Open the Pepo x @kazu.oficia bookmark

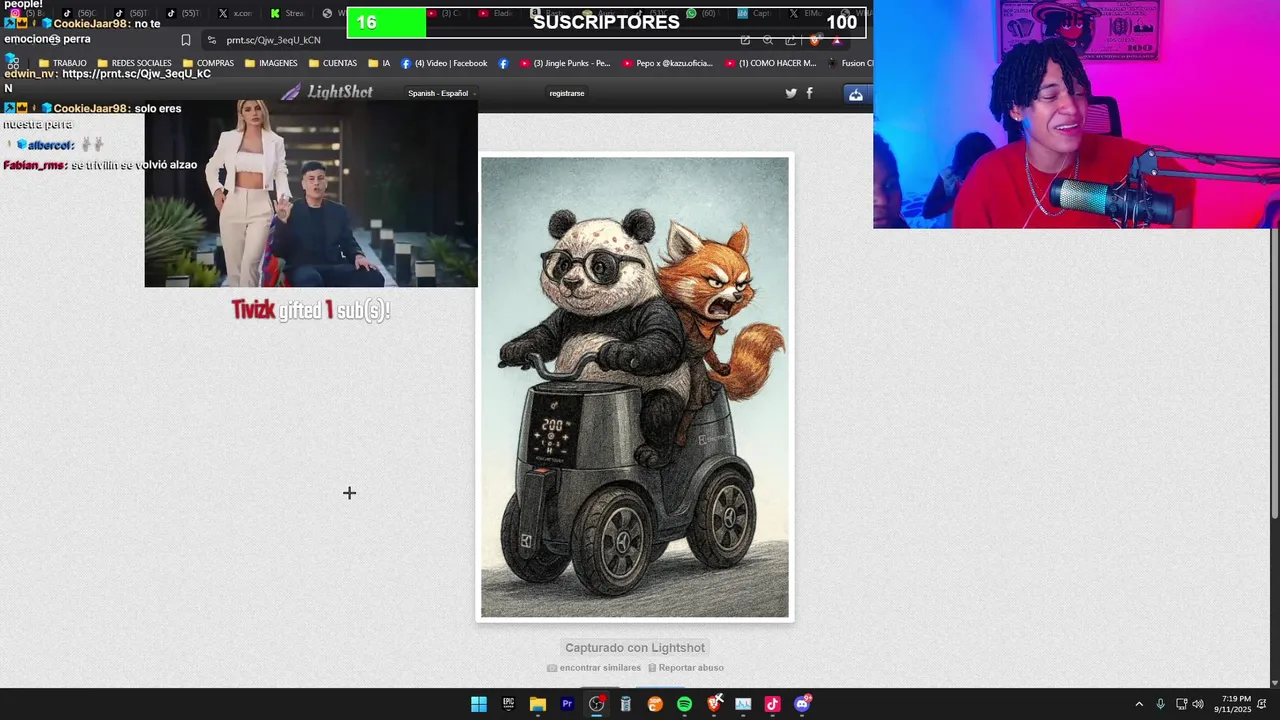(x=668, y=63)
